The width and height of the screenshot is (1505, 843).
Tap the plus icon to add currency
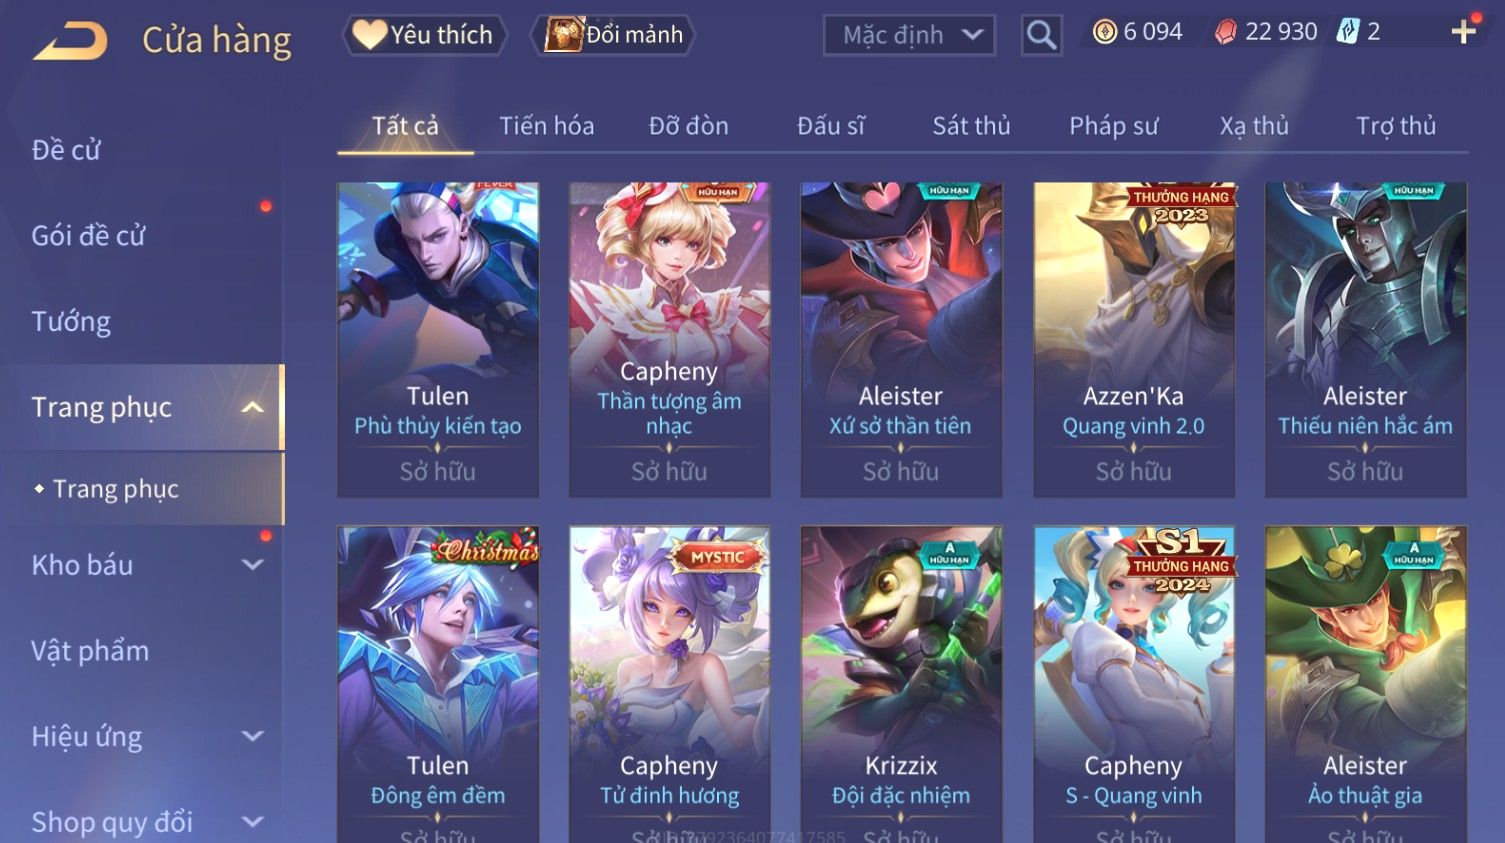point(1463,32)
